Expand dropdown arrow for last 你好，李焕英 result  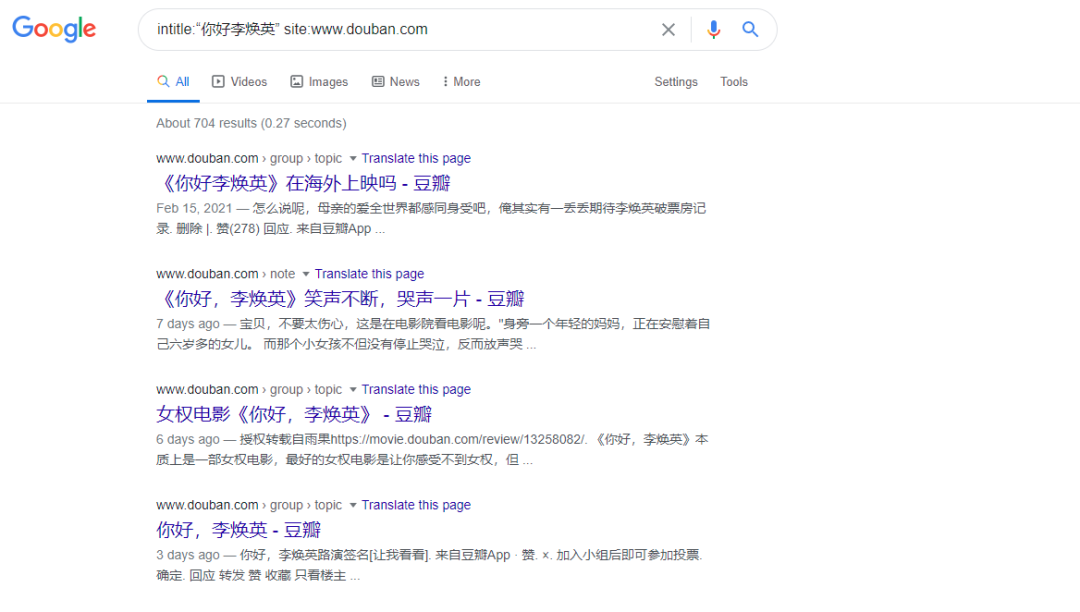[x=353, y=505]
